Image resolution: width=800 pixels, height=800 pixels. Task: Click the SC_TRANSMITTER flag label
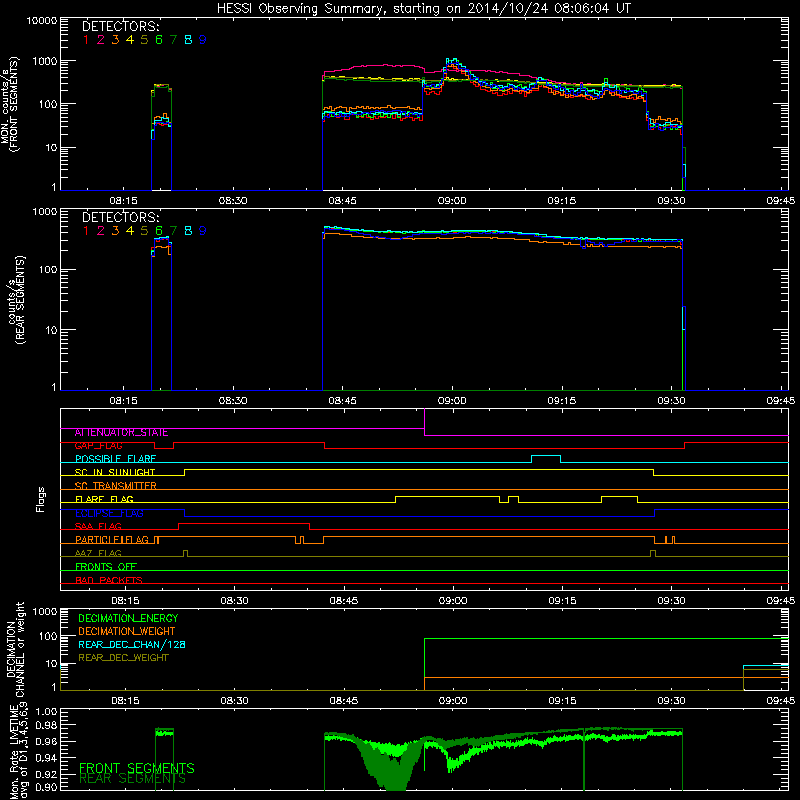coord(116,485)
